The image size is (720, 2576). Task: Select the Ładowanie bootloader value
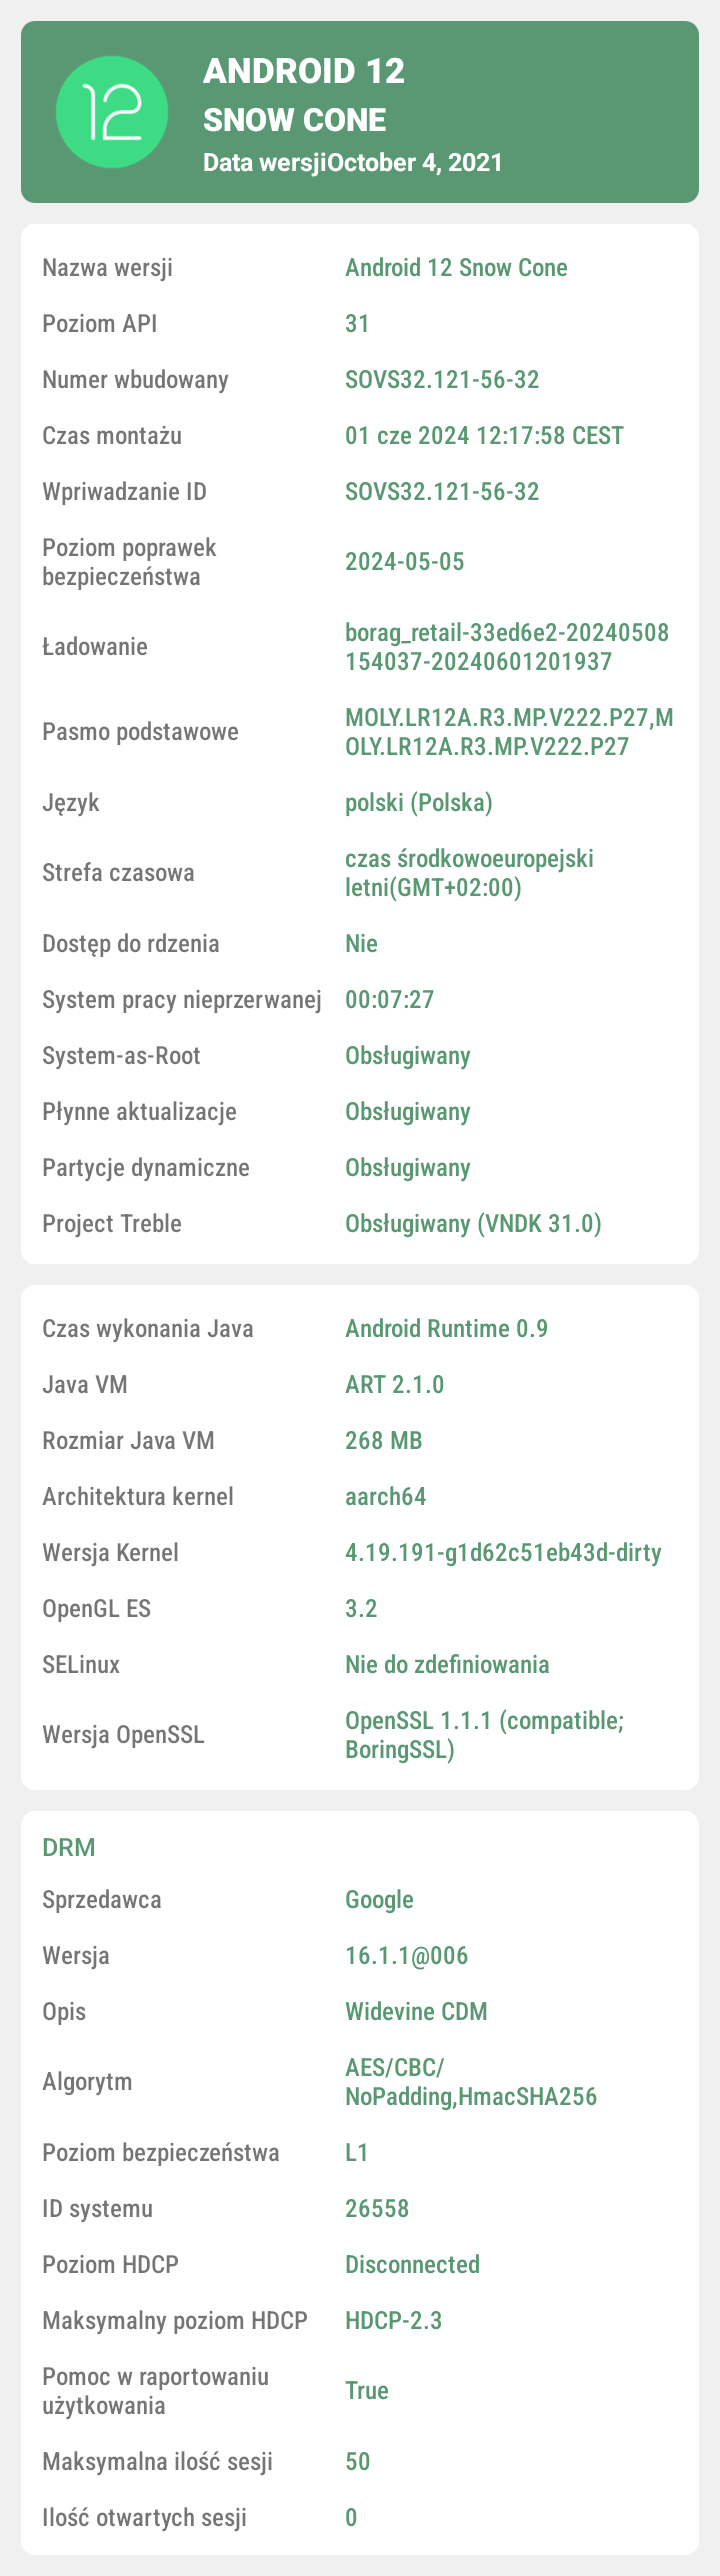click(506, 647)
